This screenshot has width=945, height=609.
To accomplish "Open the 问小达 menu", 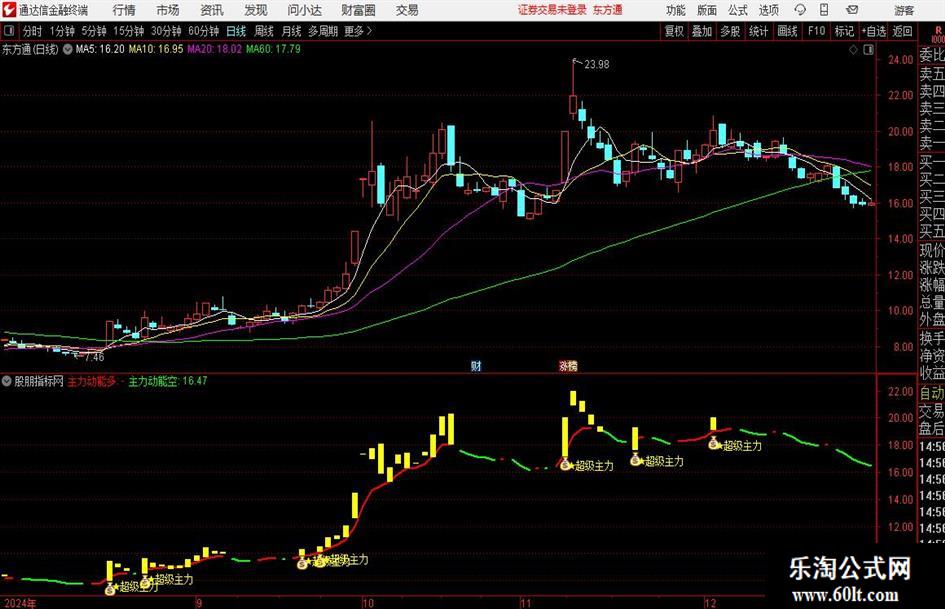I will pos(304,10).
